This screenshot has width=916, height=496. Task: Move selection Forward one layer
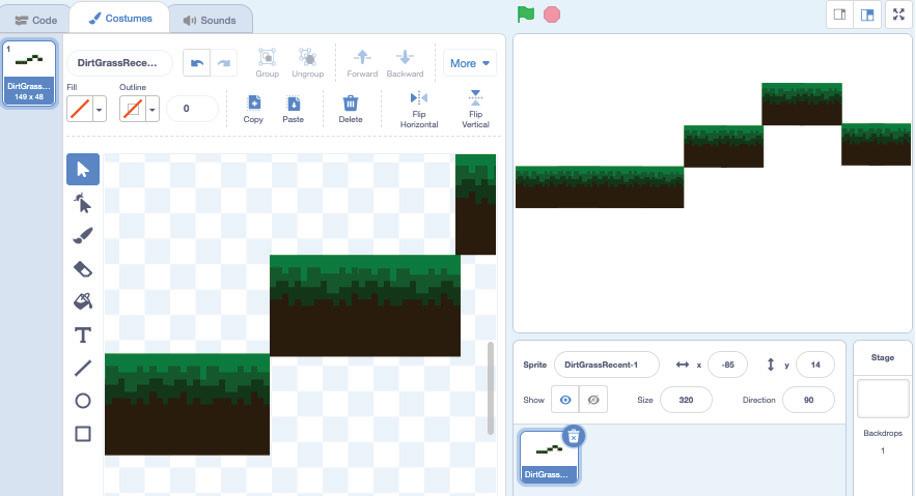[362, 63]
